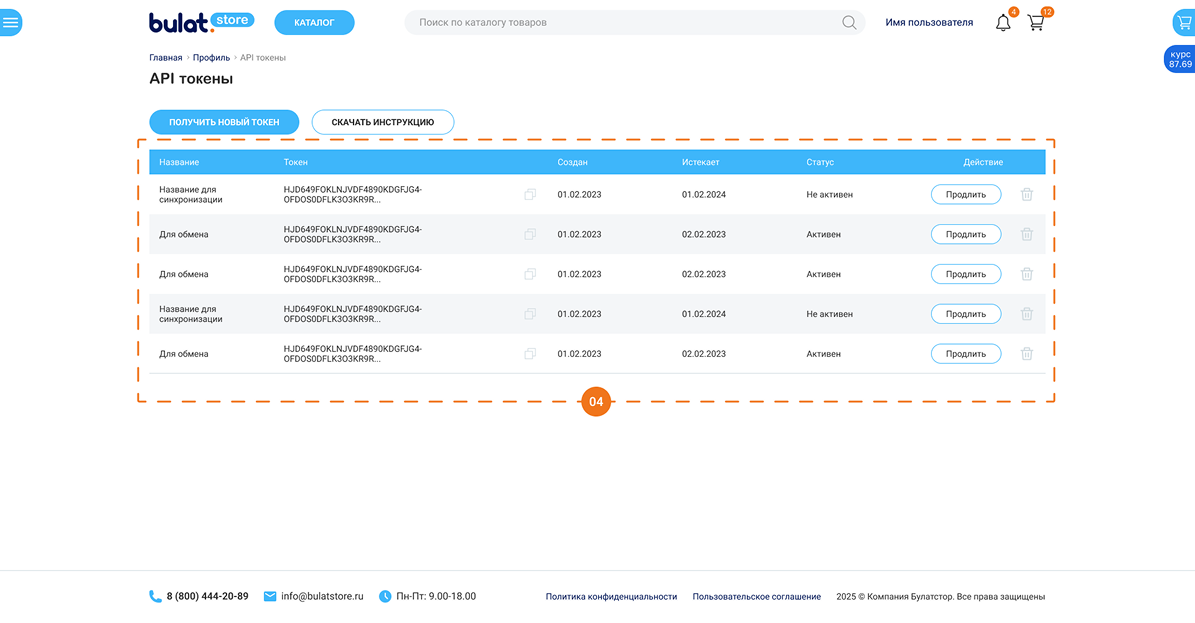Delete the token in the last row
Viewport: 1195px width, 623px height.
(x=1026, y=354)
